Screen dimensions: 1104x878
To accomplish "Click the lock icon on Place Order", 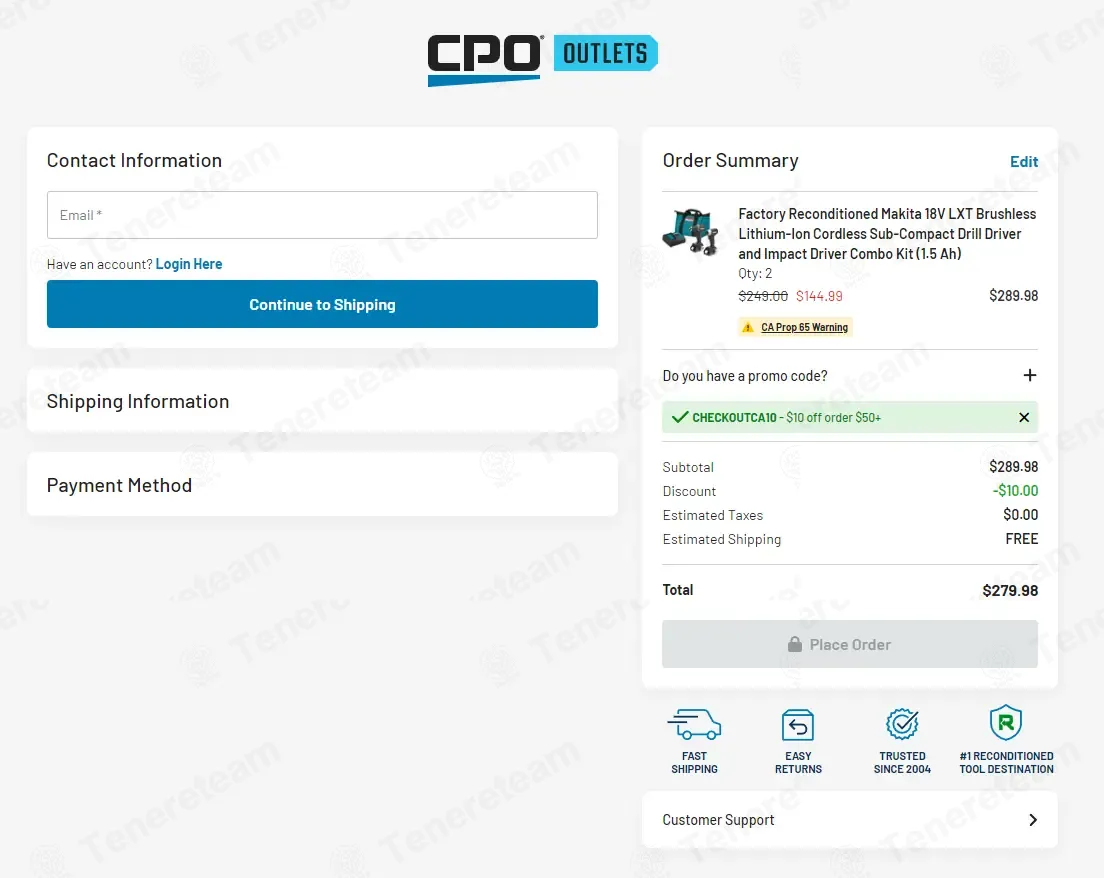I will pyautogui.click(x=794, y=644).
